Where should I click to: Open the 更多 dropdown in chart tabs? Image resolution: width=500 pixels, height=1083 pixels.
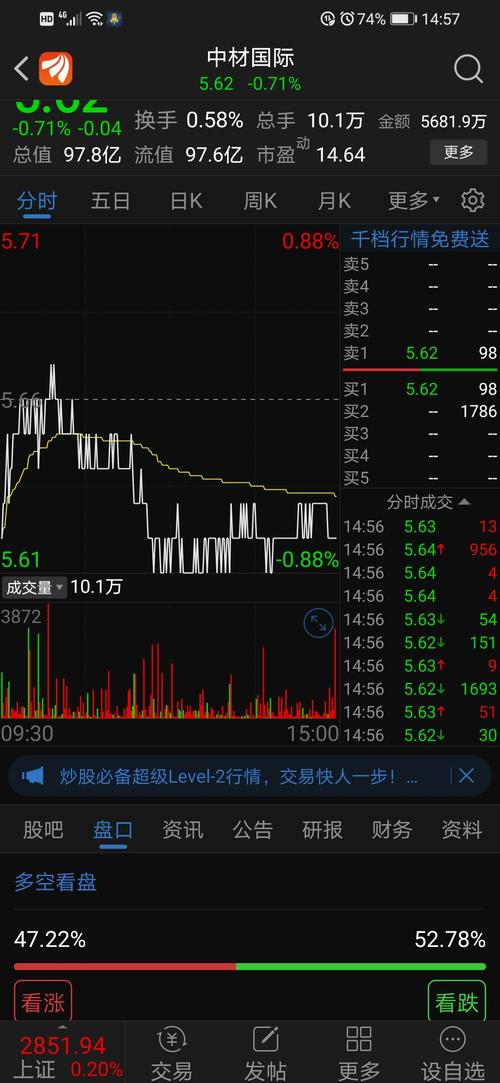(414, 201)
